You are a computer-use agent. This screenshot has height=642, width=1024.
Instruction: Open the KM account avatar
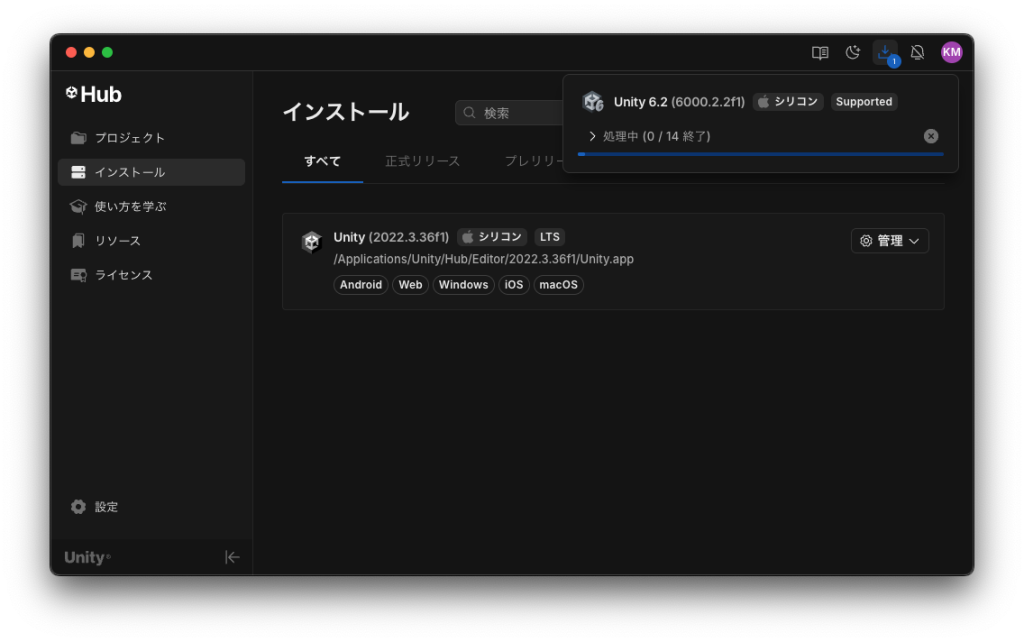click(x=951, y=52)
